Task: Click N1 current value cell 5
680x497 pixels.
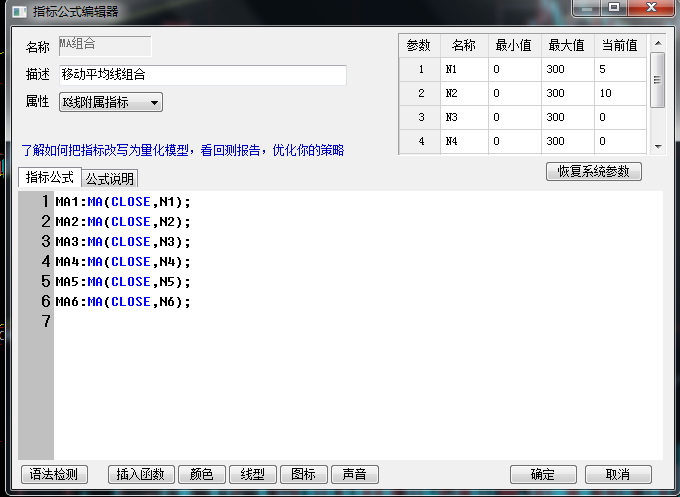Action: [x=620, y=69]
